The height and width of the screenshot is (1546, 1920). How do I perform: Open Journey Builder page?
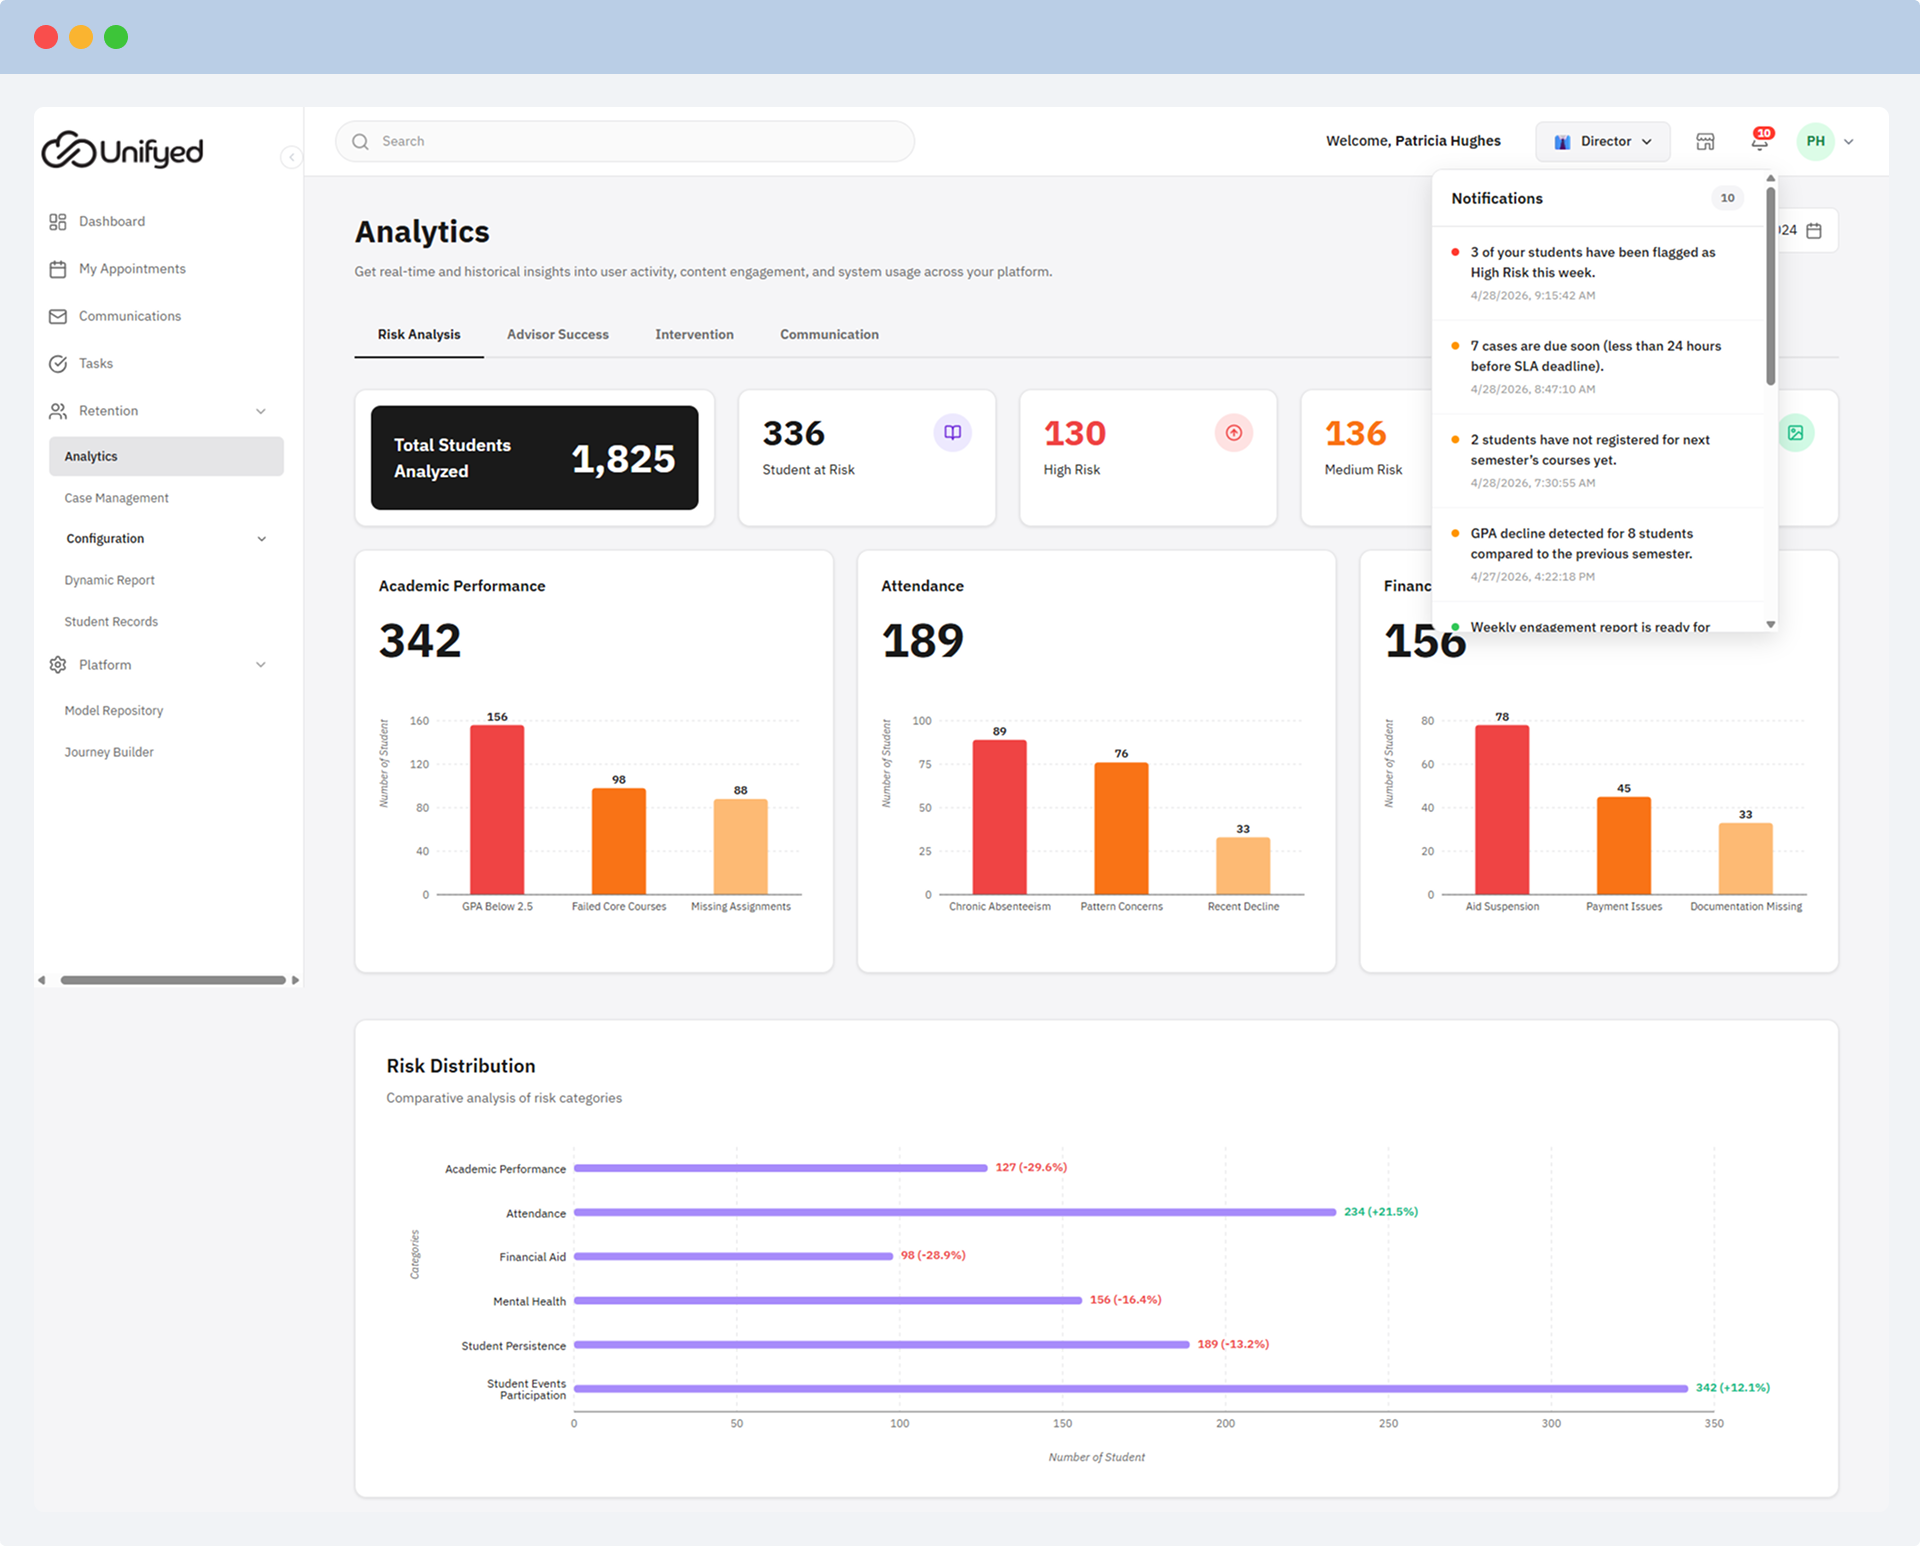pyautogui.click(x=109, y=752)
